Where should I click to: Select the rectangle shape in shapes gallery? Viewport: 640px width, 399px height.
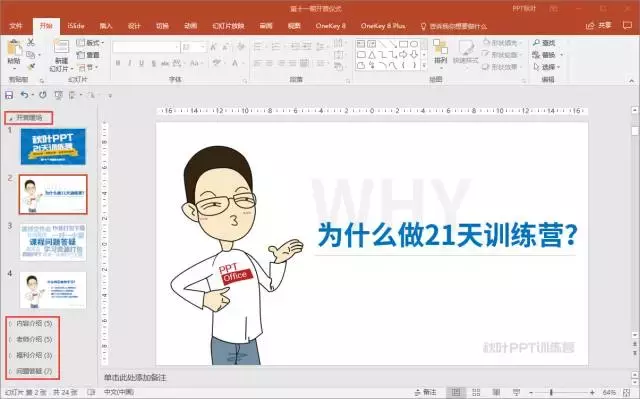click(404, 44)
